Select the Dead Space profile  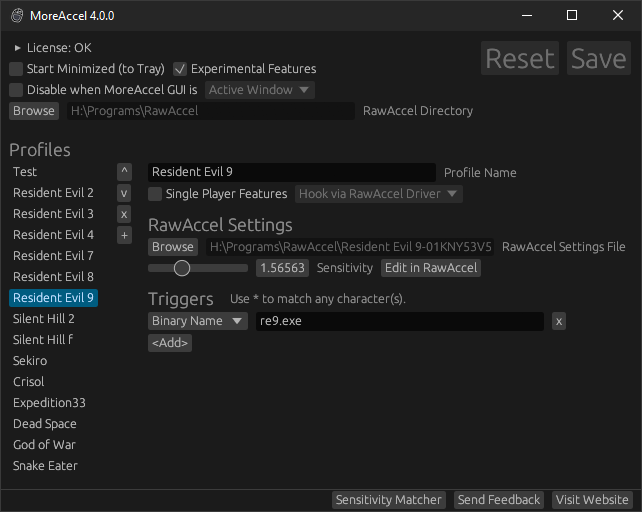tap(45, 424)
